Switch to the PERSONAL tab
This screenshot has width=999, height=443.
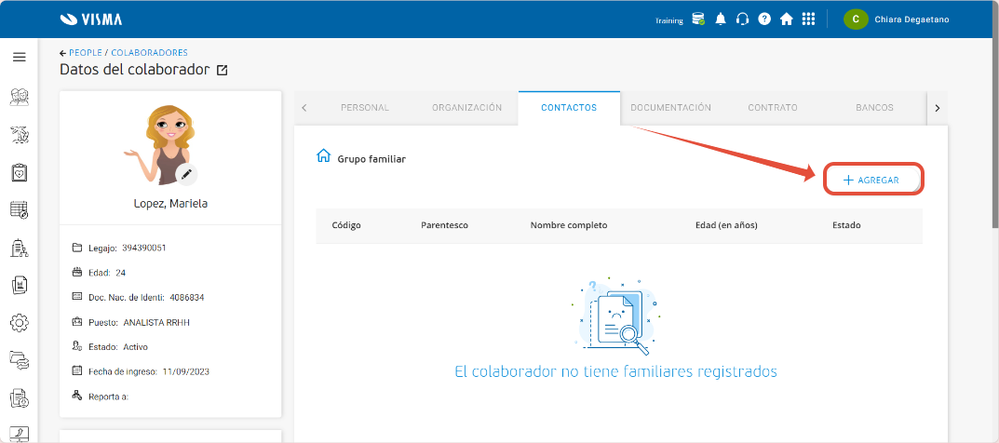[365, 108]
